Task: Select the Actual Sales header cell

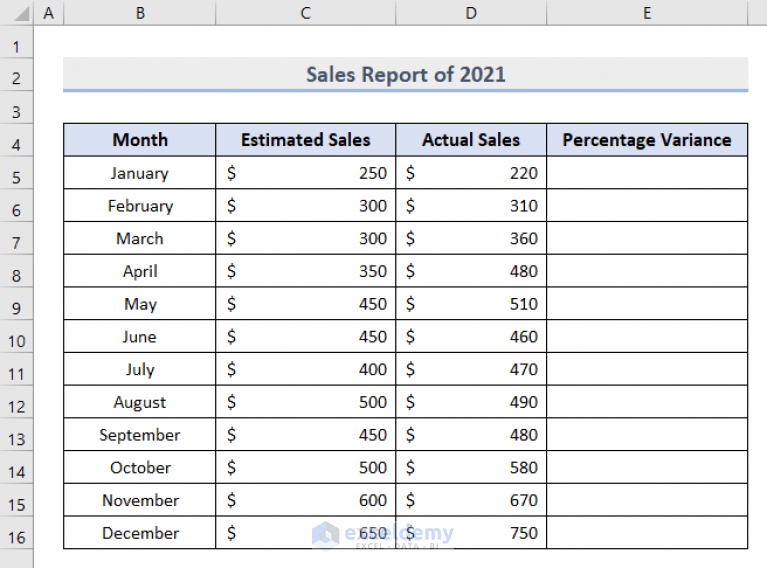Action: point(471,140)
